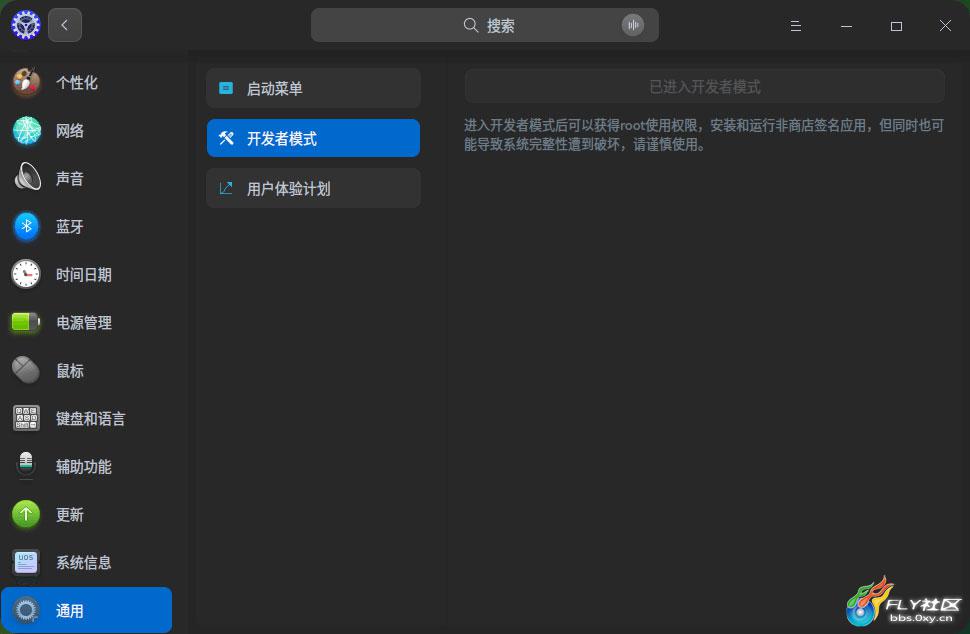Click the 个性化 palette icon
Image resolution: width=970 pixels, height=634 pixels.
[26, 83]
